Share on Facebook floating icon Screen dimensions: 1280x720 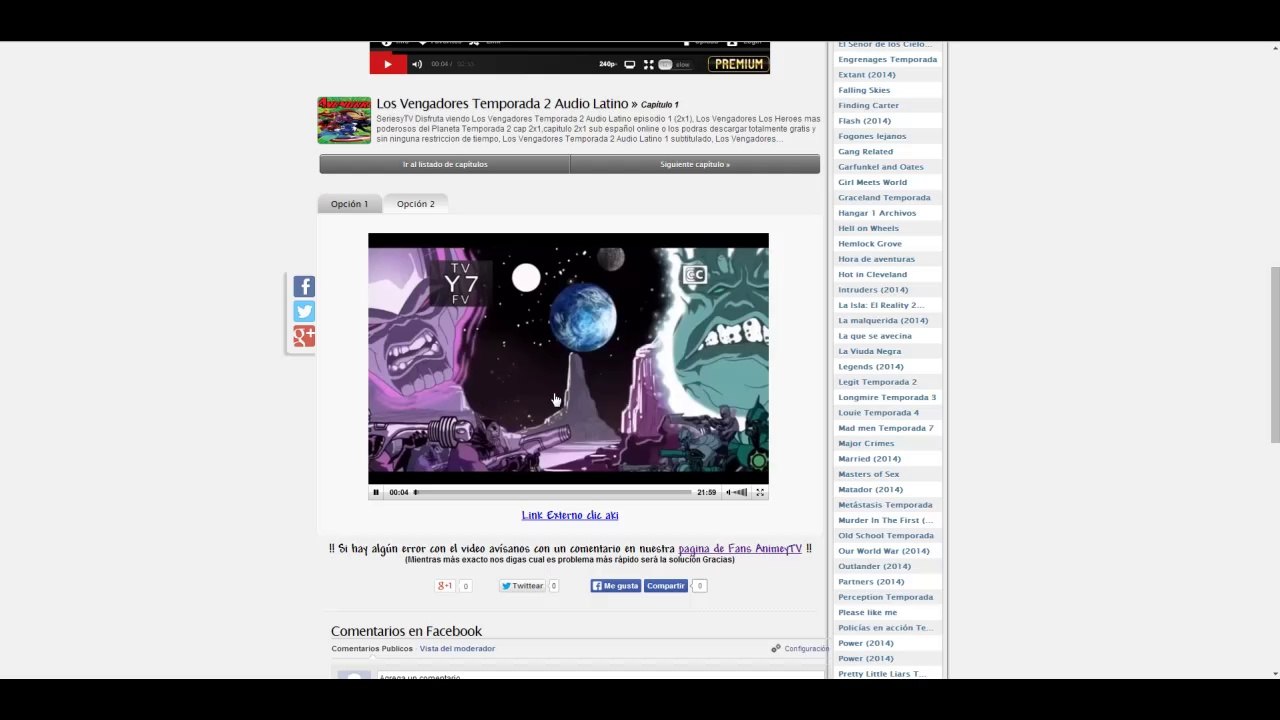tap(304, 287)
